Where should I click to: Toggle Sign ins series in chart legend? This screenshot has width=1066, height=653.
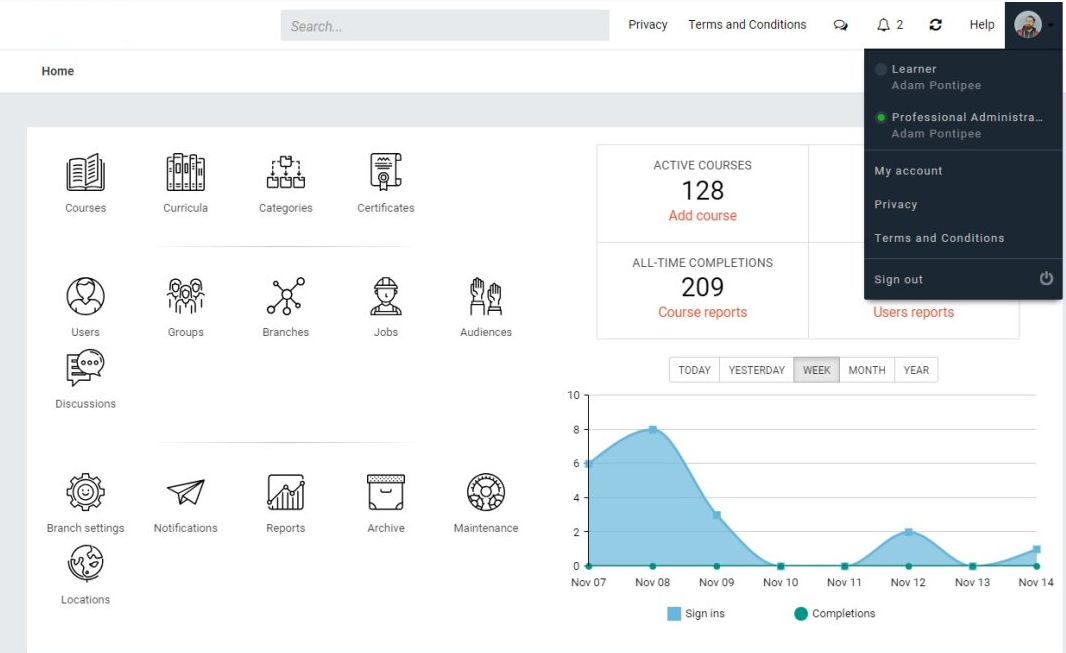[x=696, y=614]
